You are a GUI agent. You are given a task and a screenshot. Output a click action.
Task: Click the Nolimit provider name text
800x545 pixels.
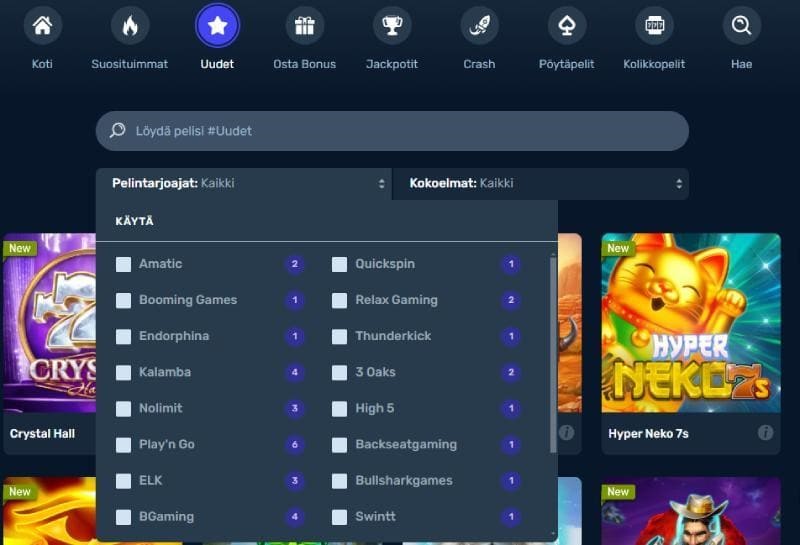click(161, 408)
